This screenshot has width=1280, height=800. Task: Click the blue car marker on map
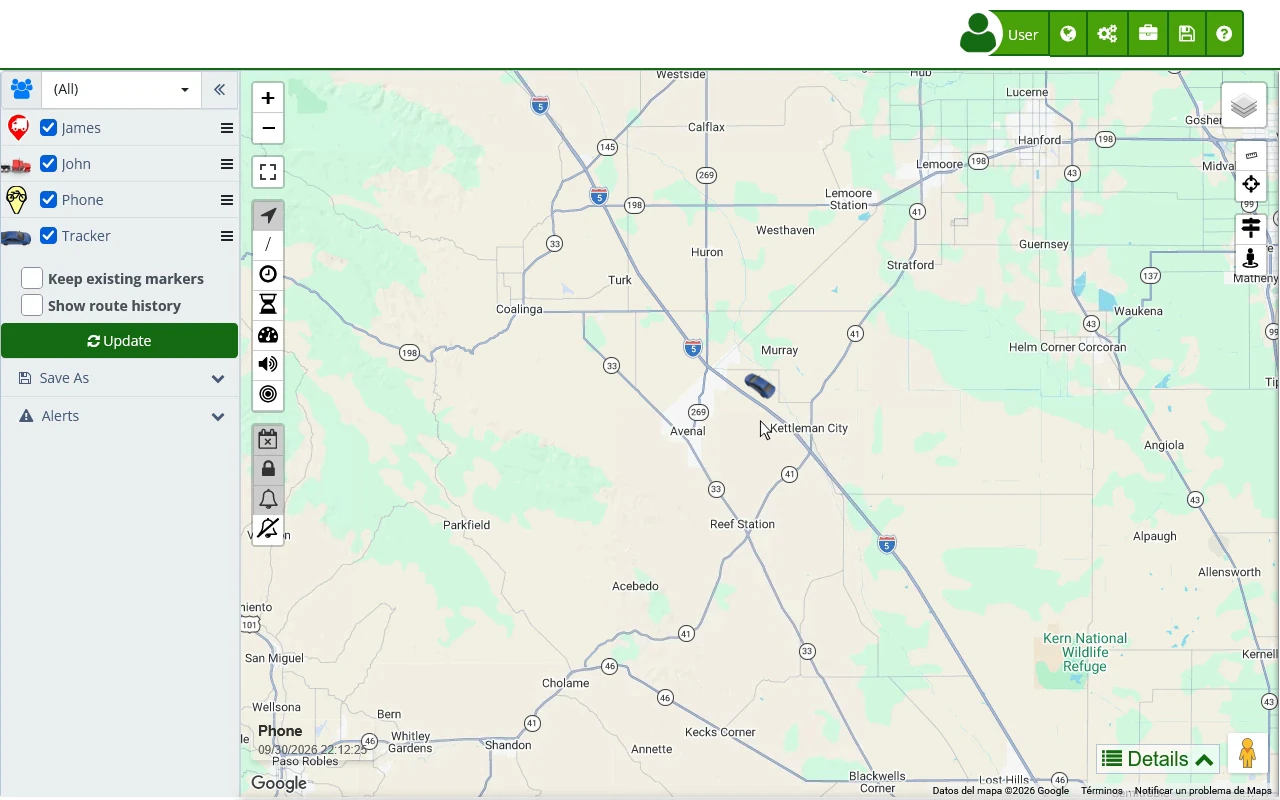coord(760,386)
